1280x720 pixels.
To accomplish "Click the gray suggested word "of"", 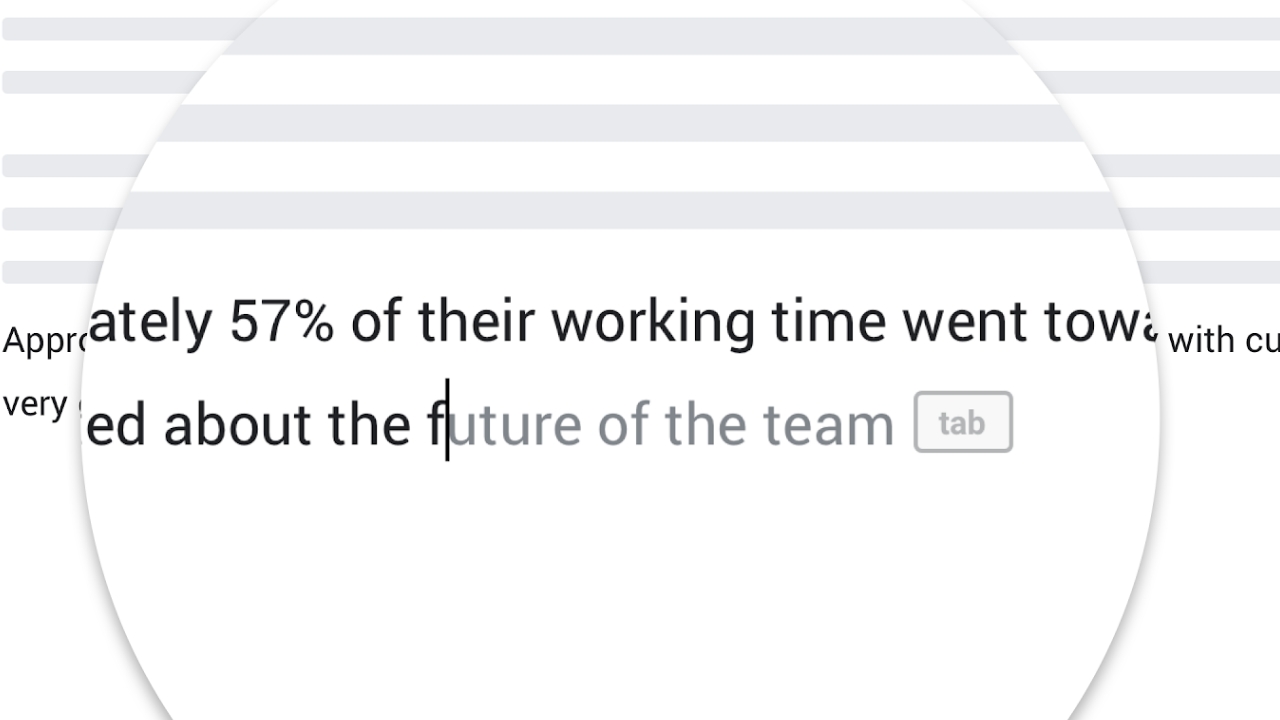I will [x=622, y=425].
